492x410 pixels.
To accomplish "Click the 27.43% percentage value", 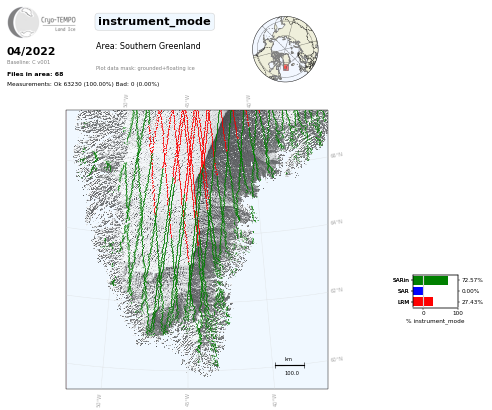I will [x=472, y=302].
